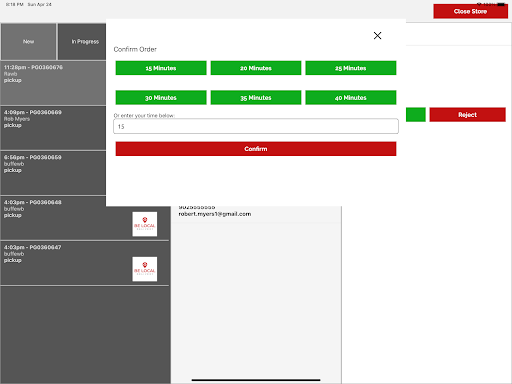This screenshot has width=512, height=384.
Task: Select the 6:56pm buffewb pickup order
Action: [x=53, y=173]
